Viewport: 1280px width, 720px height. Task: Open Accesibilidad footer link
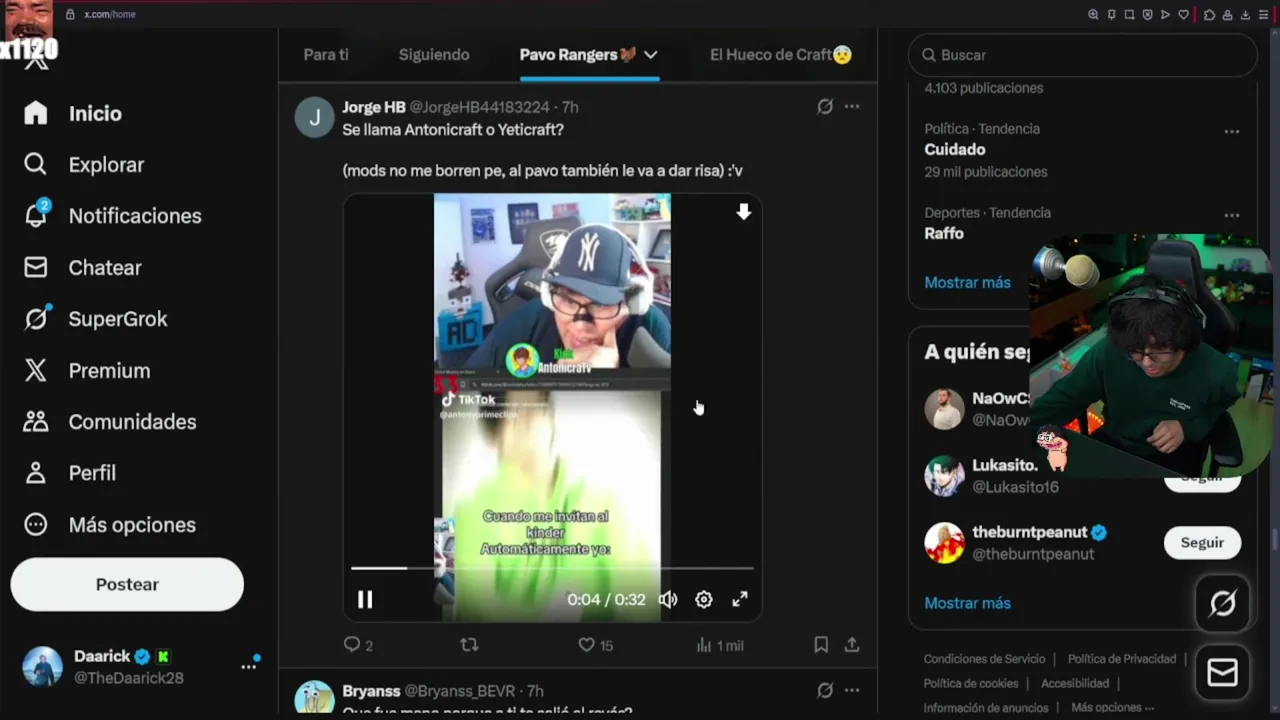click(x=1075, y=683)
